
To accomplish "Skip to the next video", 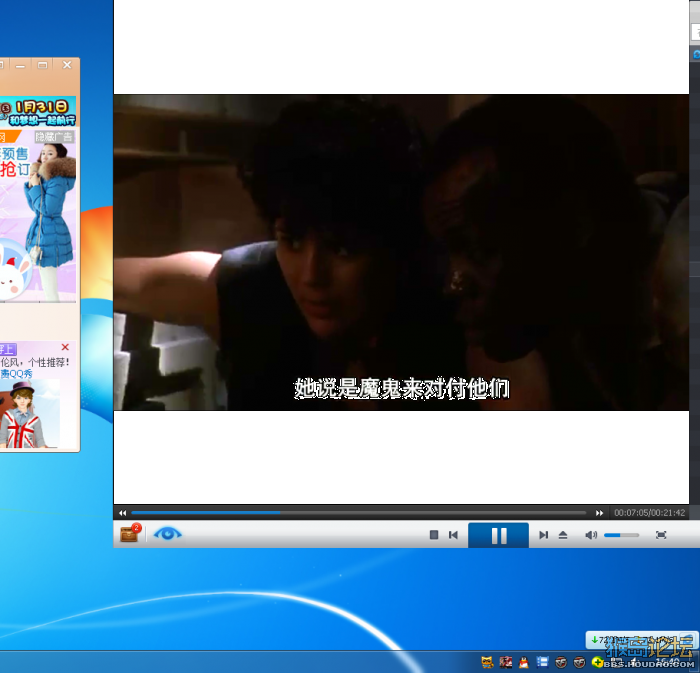I will coord(543,535).
